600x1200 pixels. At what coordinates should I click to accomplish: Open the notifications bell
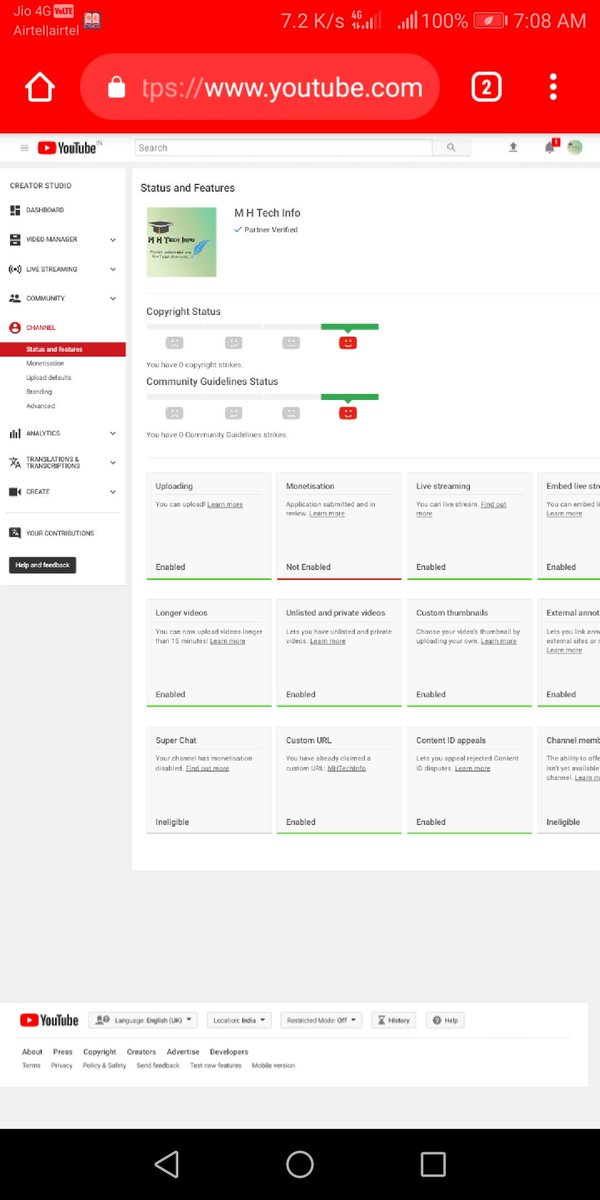click(x=549, y=147)
